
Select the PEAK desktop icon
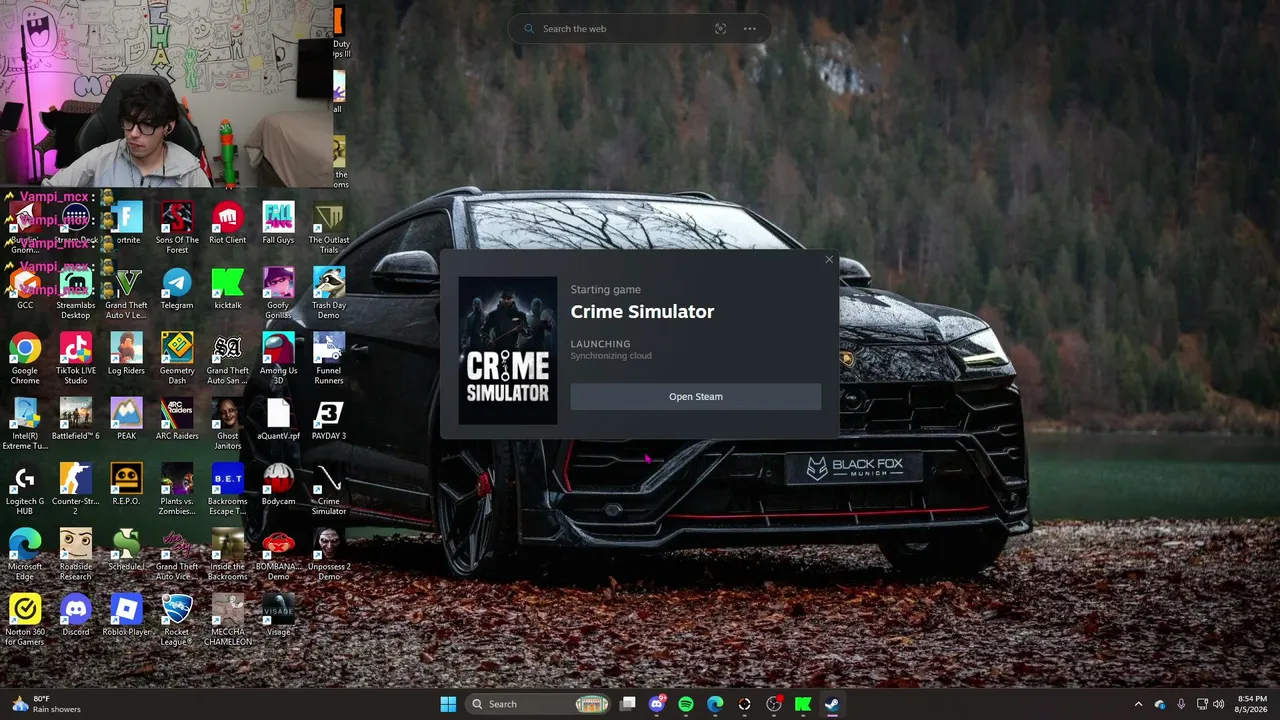click(126, 419)
